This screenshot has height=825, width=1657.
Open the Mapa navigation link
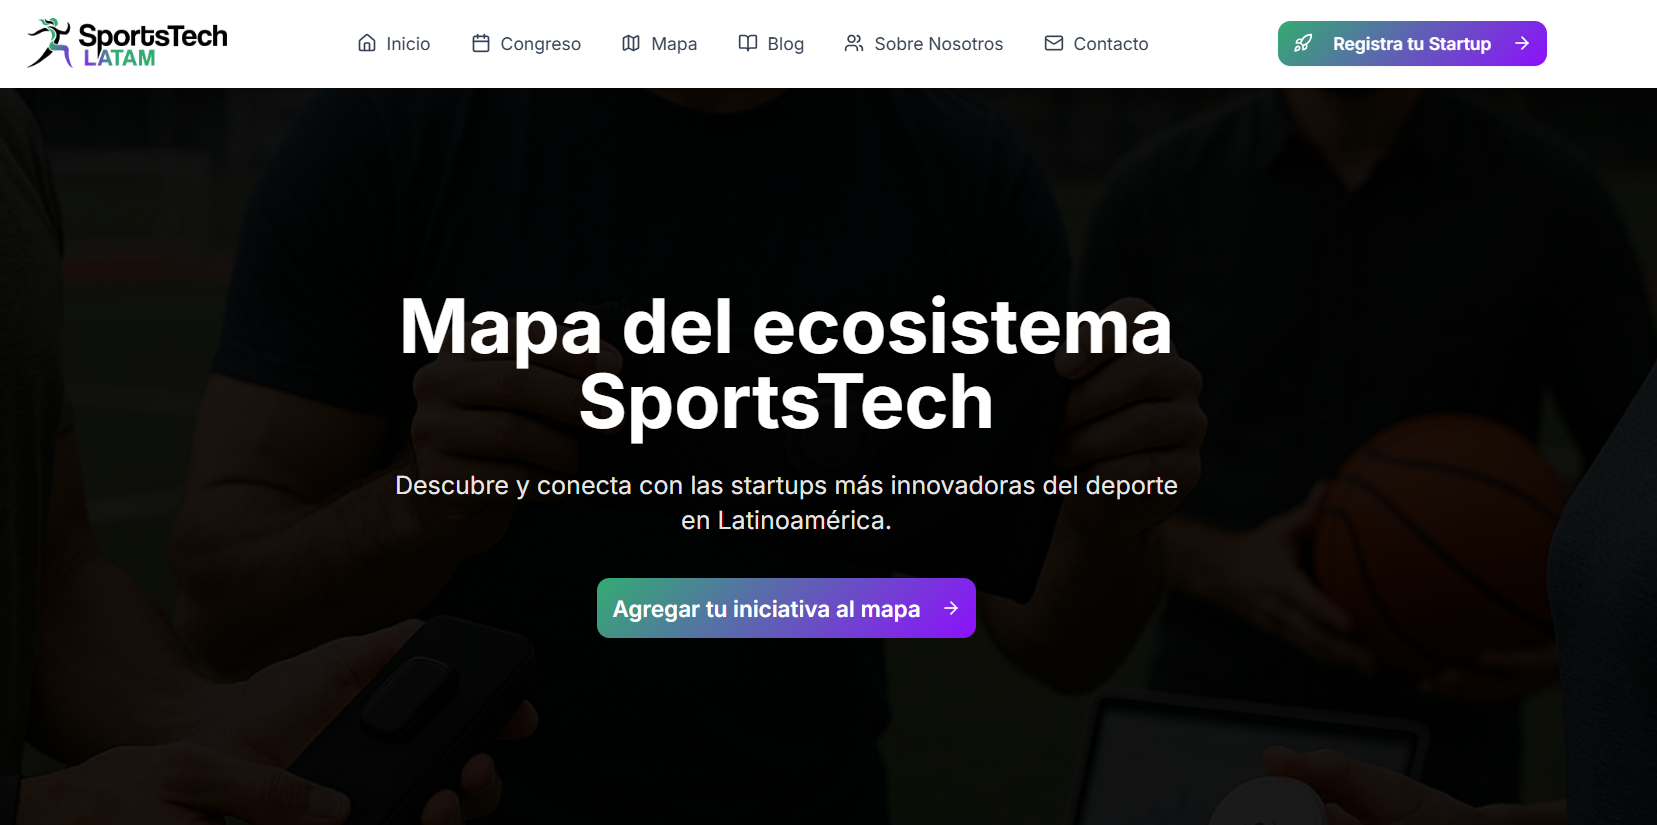[660, 43]
